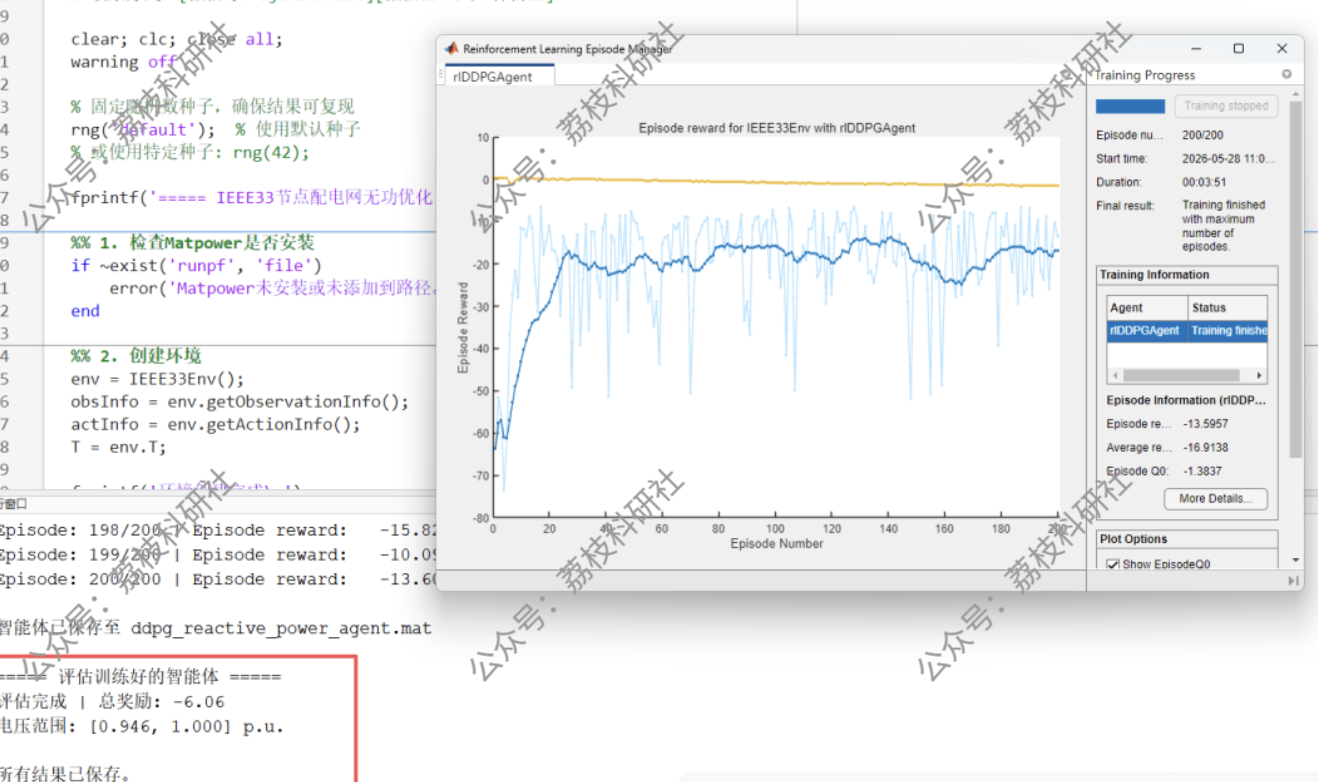
Task: Open the Training Progress panel options circle icon
Action: point(1287,74)
